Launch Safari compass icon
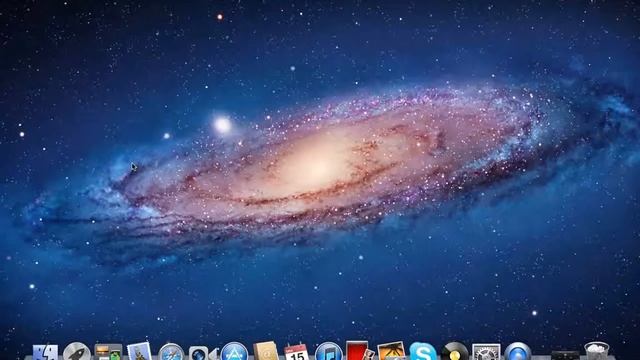Image resolution: width=640 pixels, height=360 pixels. (x=171, y=352)
